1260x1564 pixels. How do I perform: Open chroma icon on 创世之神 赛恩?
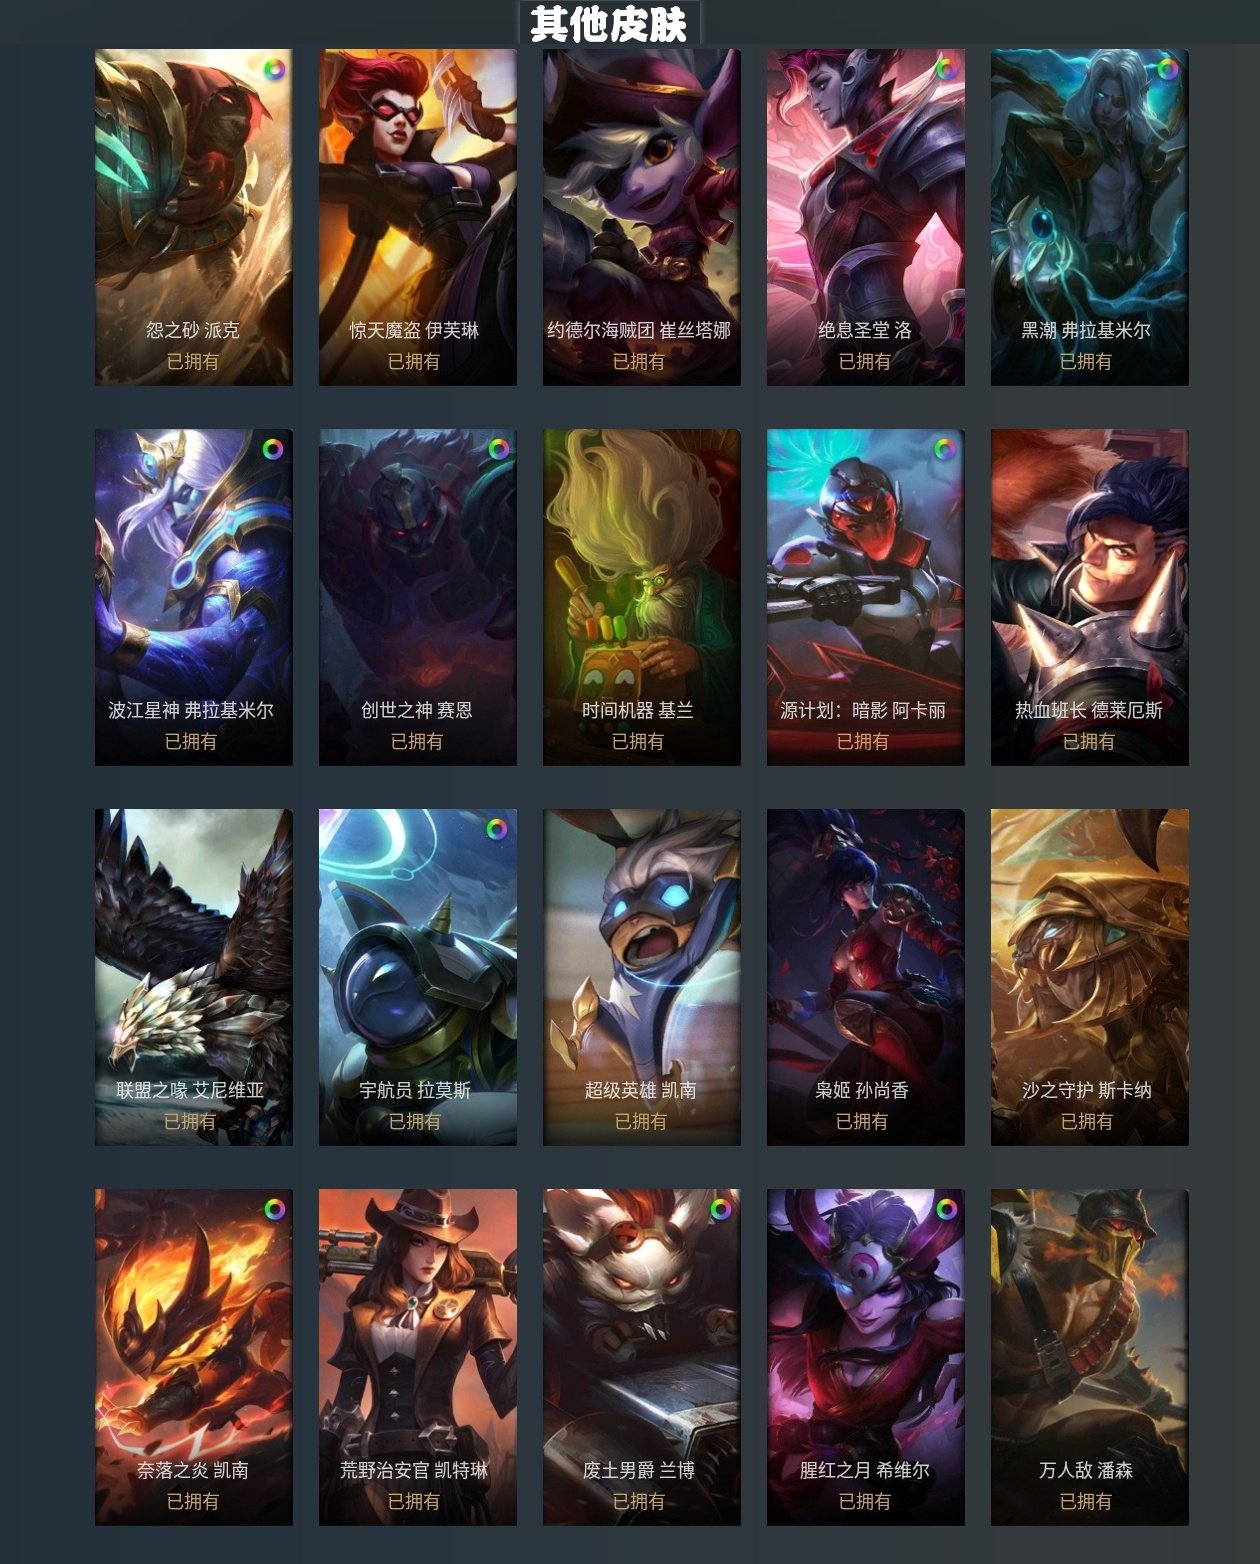click(x=497, y=449)
